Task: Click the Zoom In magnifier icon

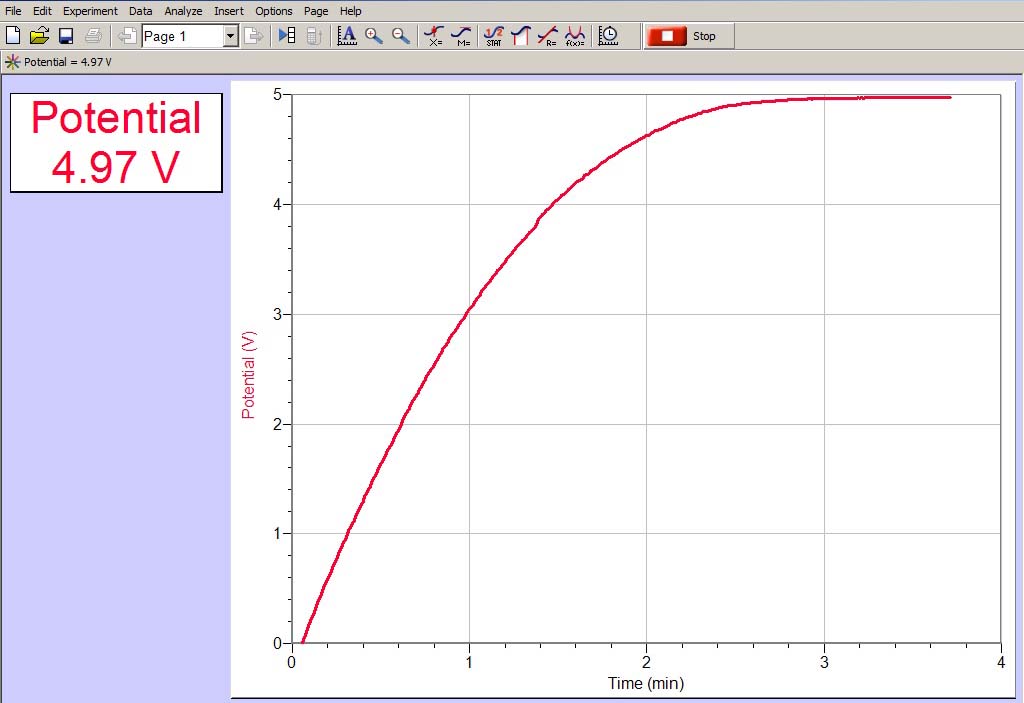Action: point(374,36)
